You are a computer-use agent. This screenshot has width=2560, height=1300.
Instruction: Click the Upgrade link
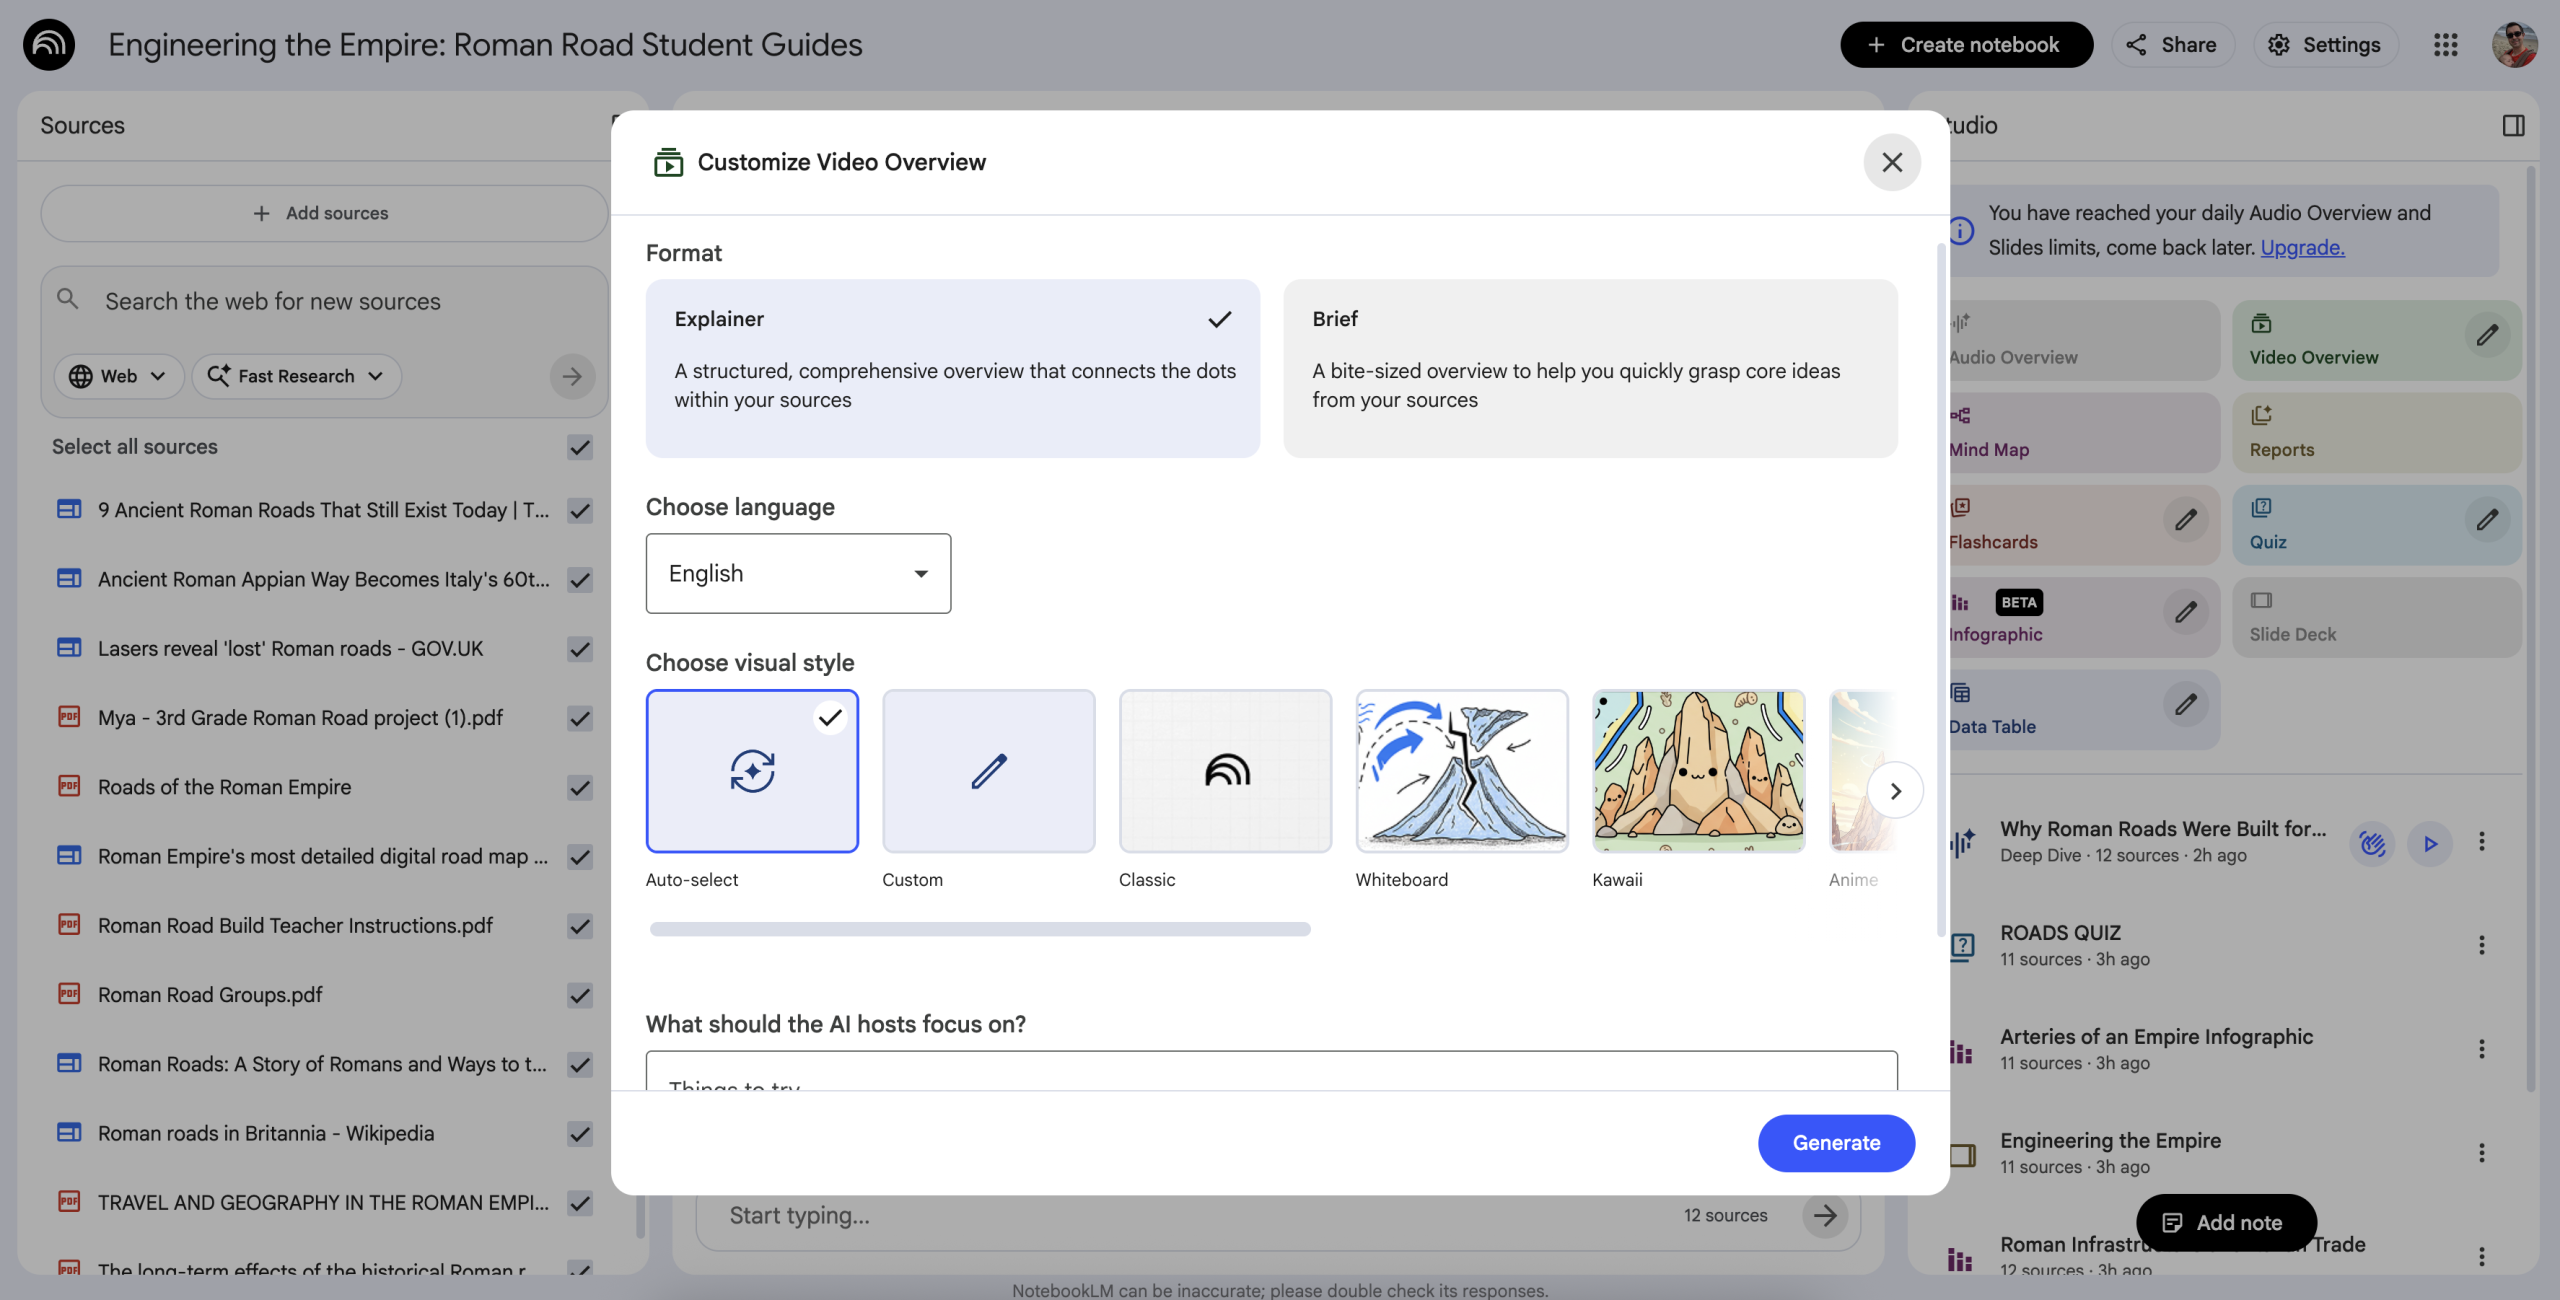[x=2302, y=247]
